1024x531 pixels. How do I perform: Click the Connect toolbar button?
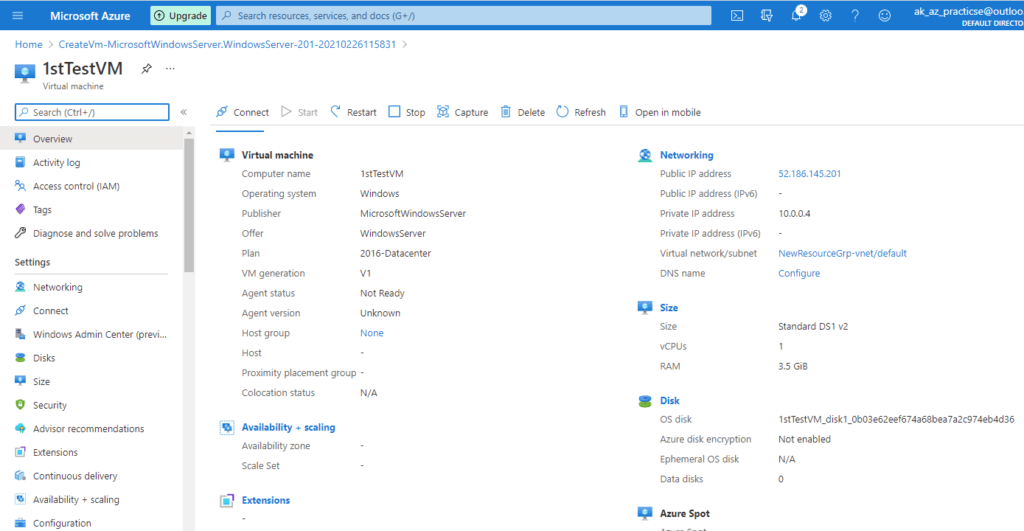click(242, 112)
